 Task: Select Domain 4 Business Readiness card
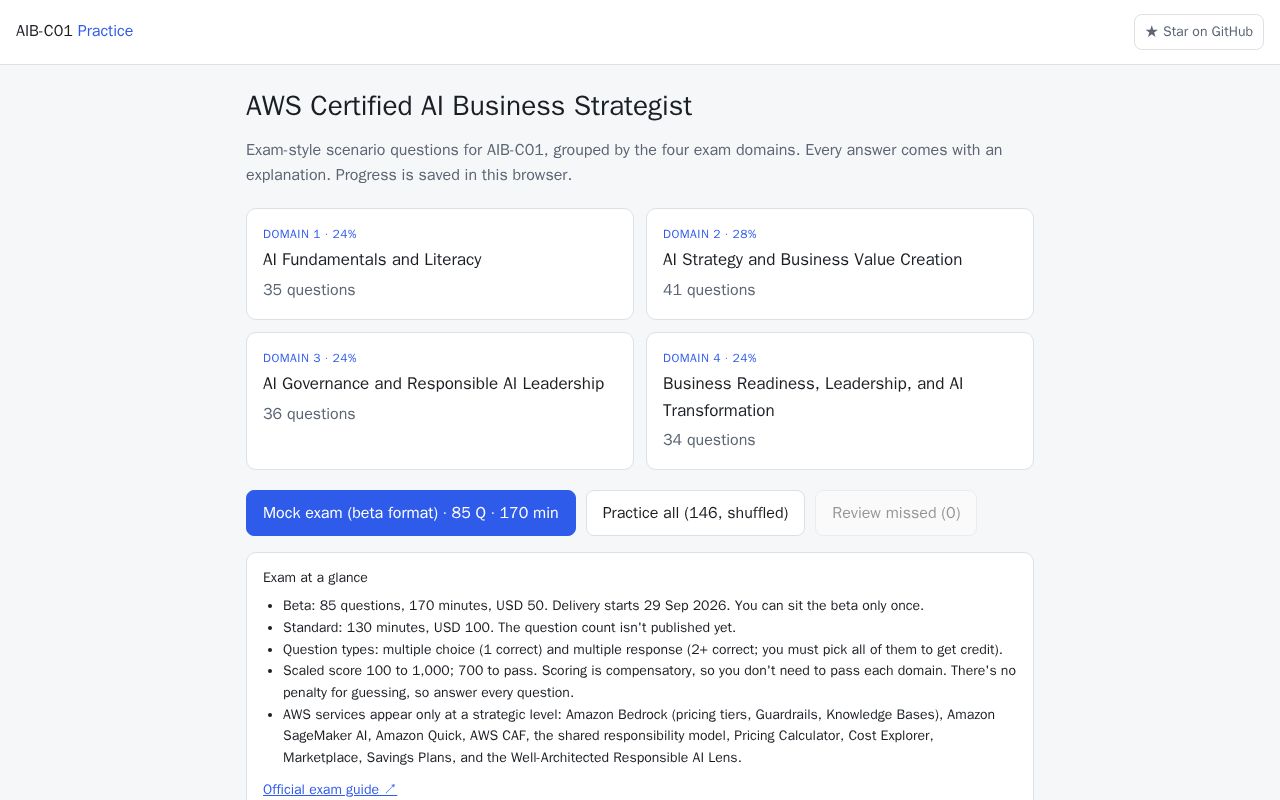point(840,401)
